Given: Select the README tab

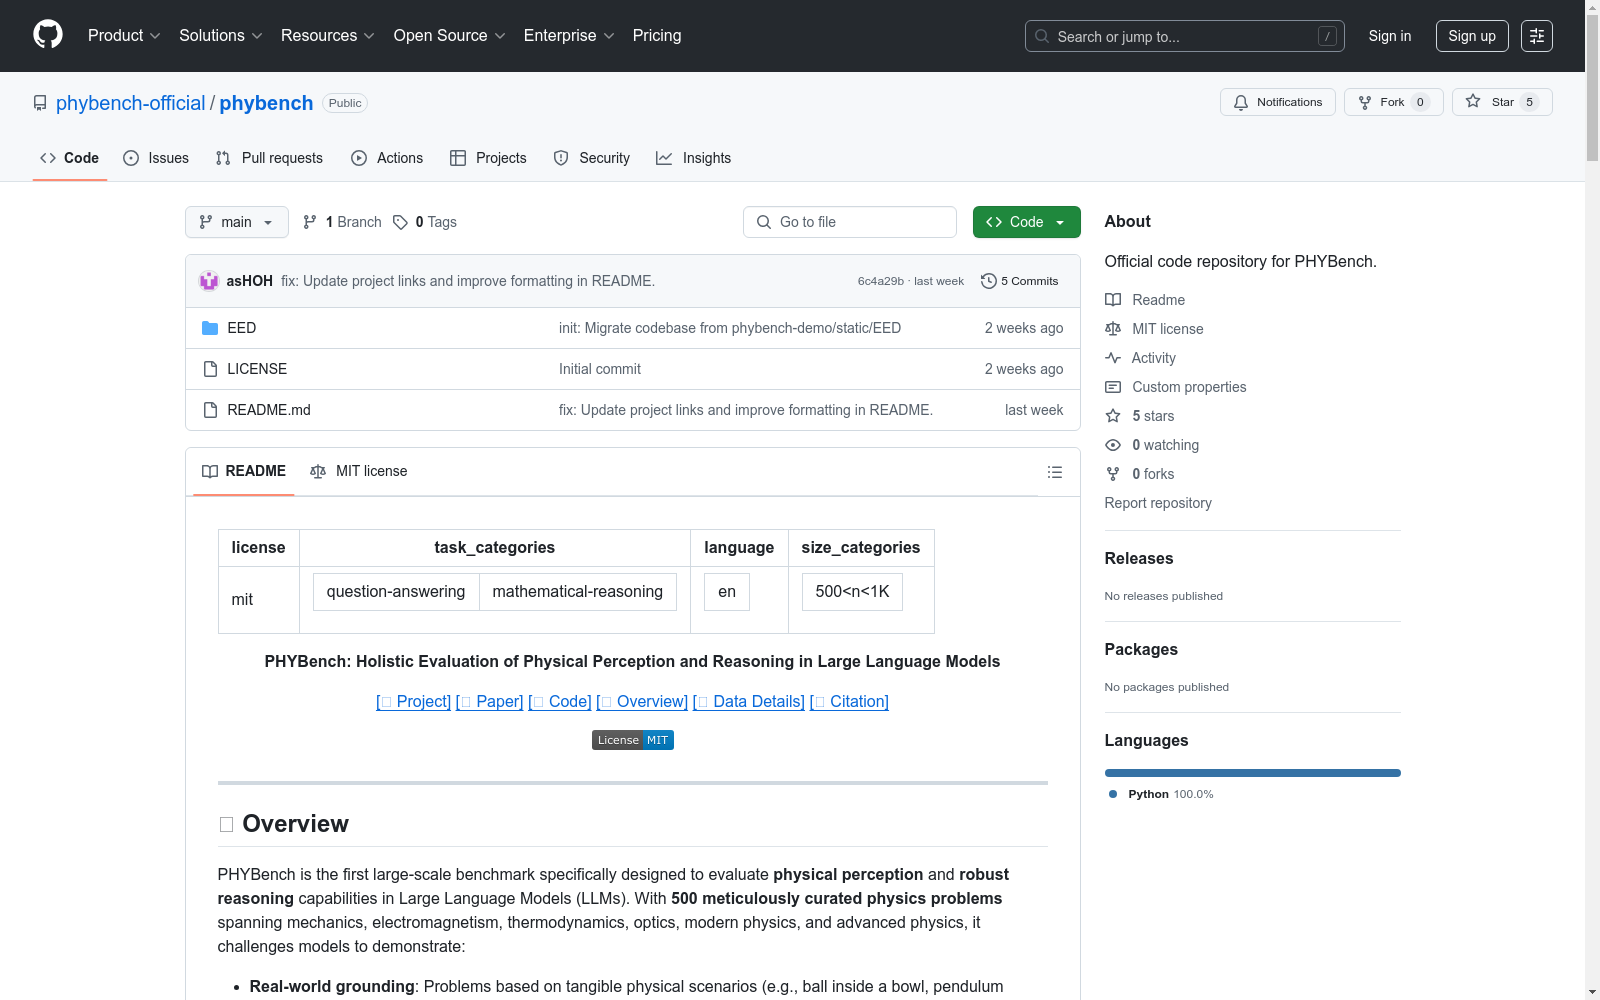Looking at the screenshot, I should pyautogui.click(x=244, y=471).
